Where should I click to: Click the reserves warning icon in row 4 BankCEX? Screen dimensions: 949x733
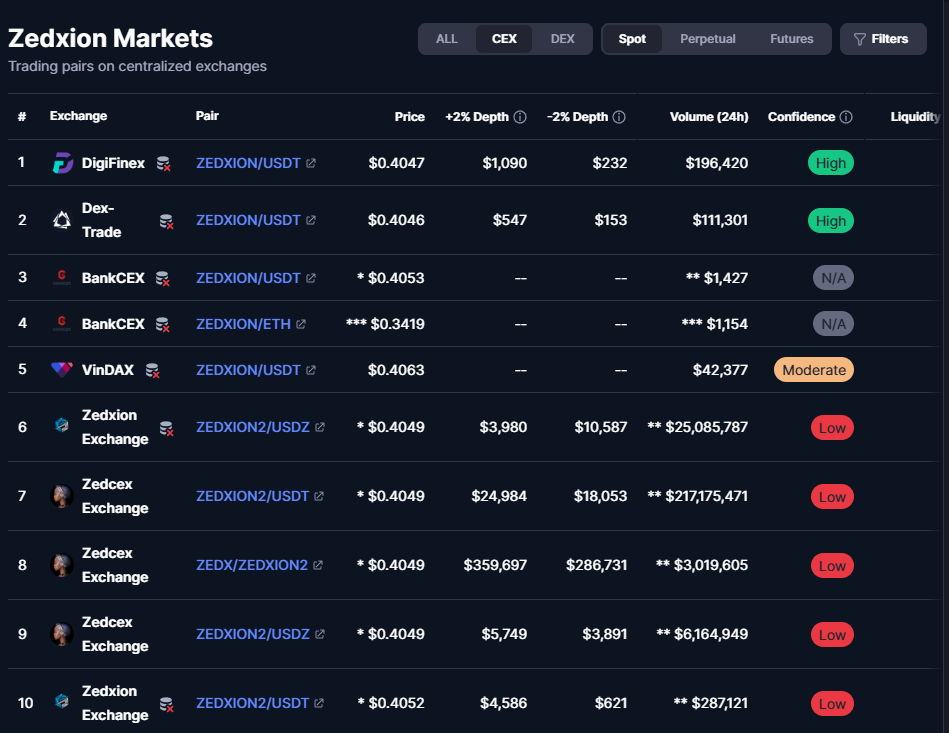point(163,325)
